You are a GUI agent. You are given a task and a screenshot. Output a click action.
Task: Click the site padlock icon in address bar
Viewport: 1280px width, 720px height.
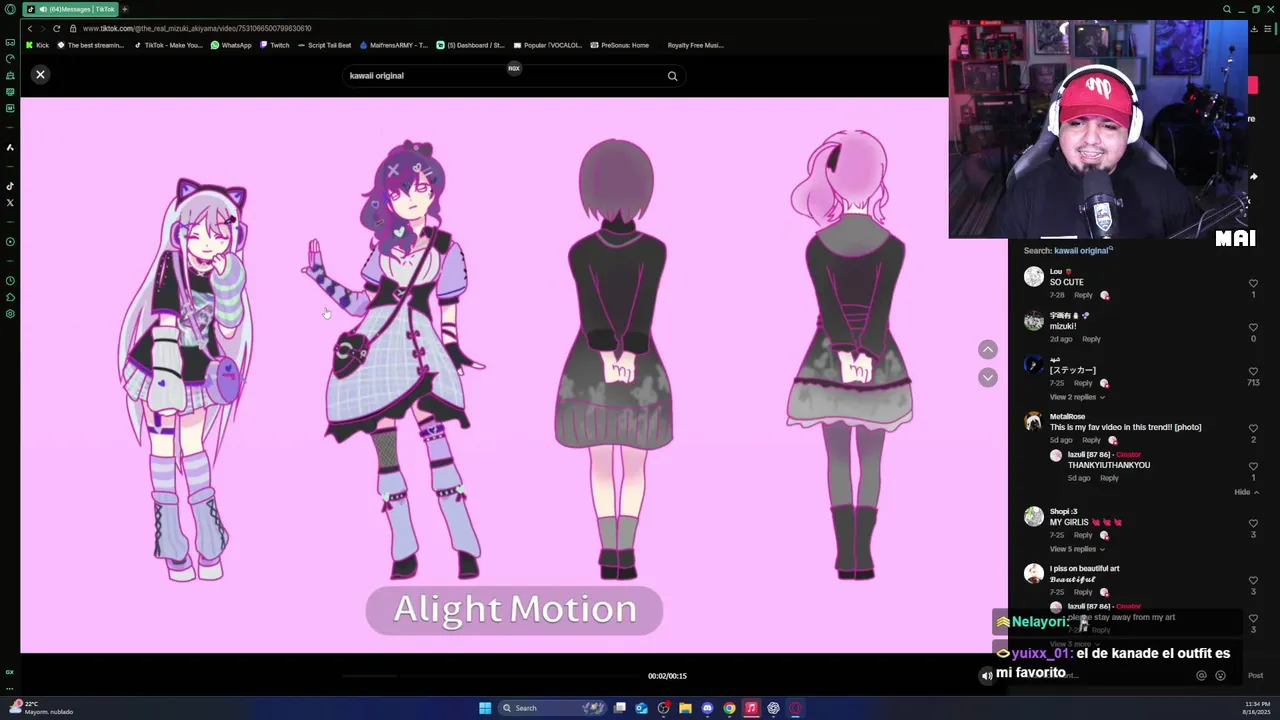point(73,28)
